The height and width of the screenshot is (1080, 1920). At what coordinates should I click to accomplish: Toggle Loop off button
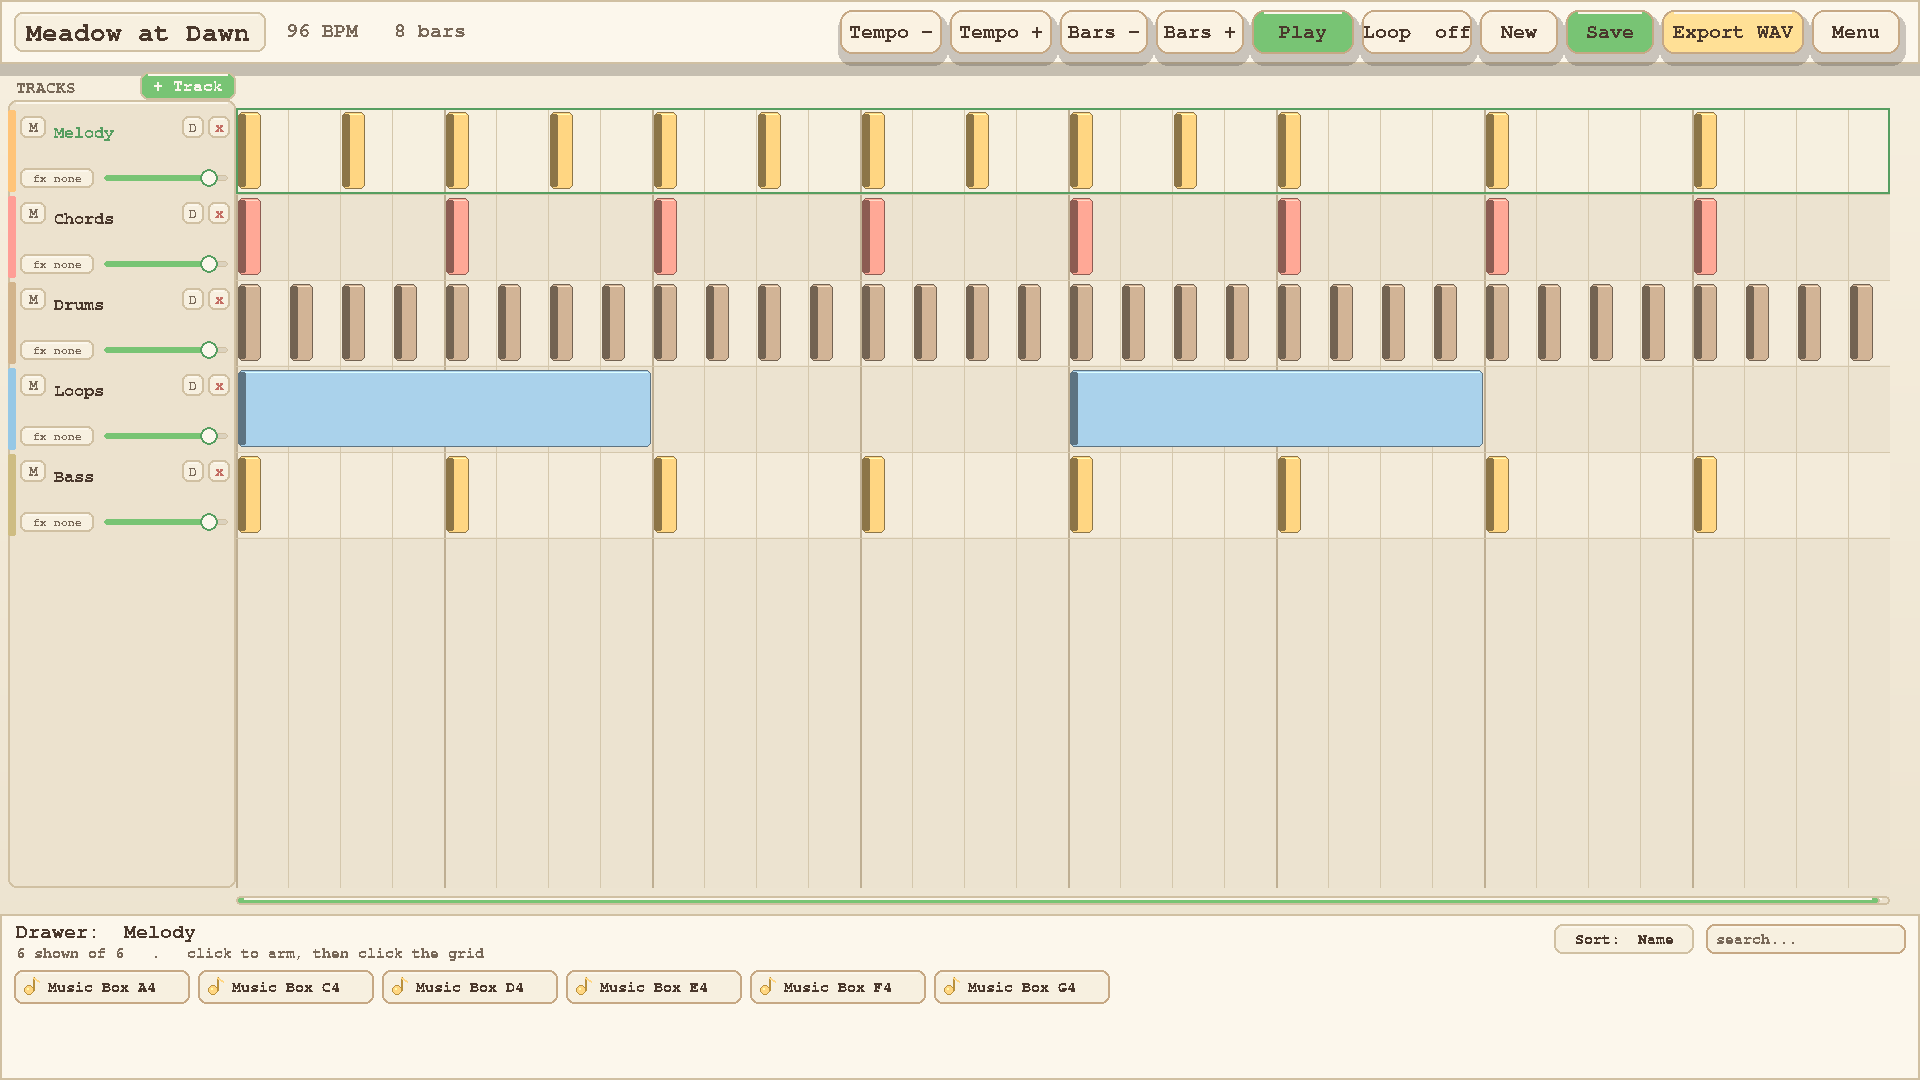[1416, 33]
